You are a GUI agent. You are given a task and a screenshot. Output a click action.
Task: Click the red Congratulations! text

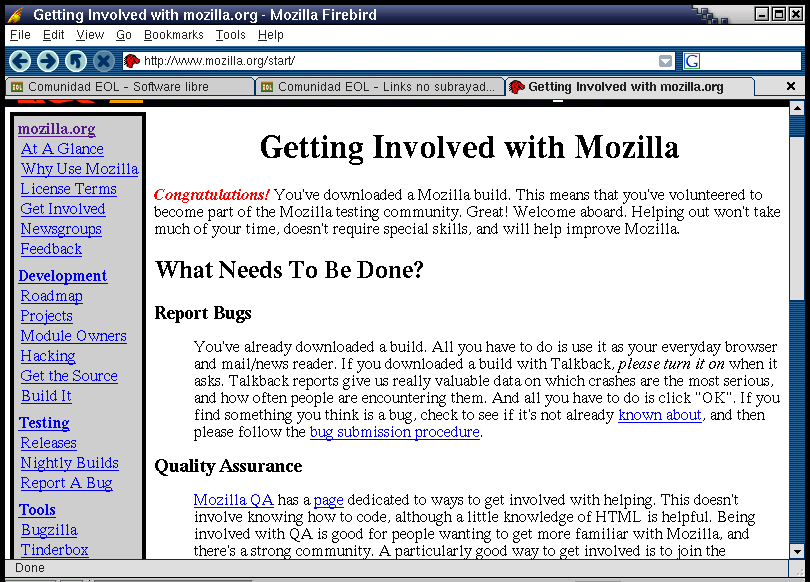(x=211, y=195)
